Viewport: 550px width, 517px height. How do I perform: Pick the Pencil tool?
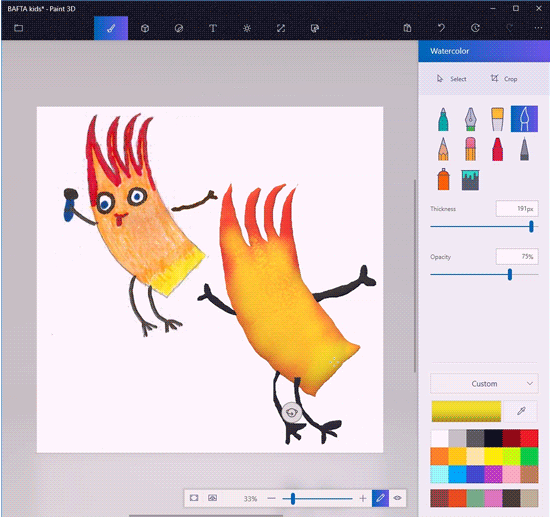click(443, 149)
